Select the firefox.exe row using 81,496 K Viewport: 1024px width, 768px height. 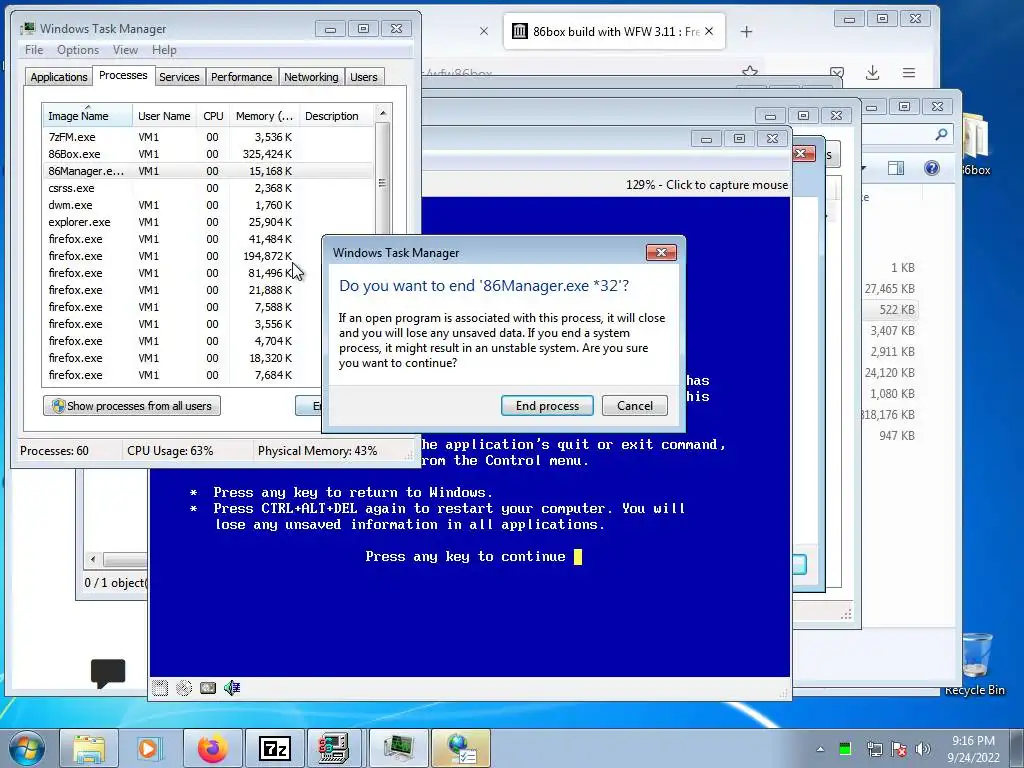point(183,273)
